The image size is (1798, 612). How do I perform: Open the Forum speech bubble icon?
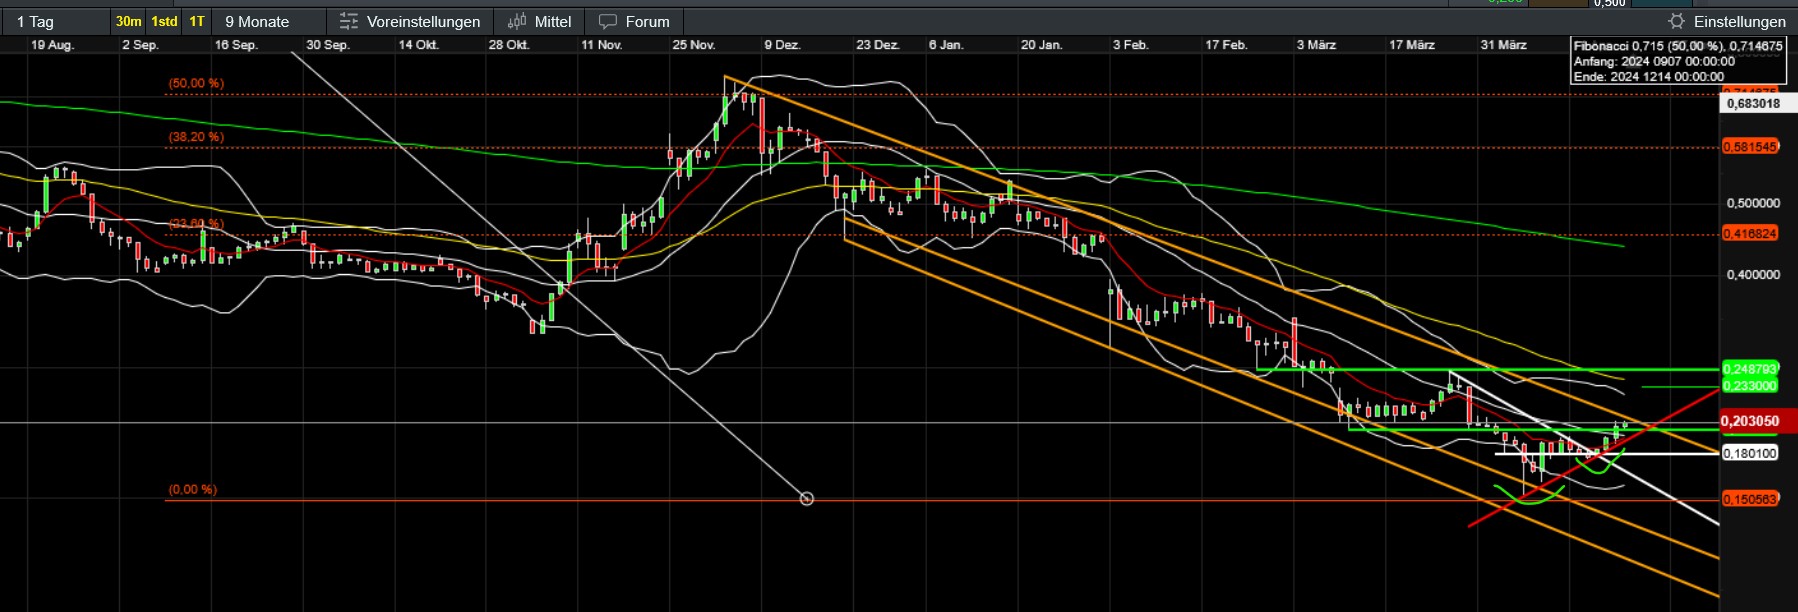(607, 21)
